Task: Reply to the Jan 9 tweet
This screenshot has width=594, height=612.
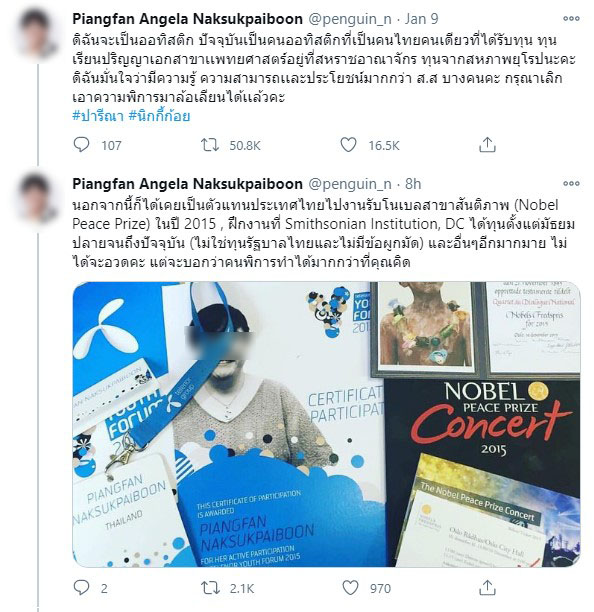Action: click(81, 145)
